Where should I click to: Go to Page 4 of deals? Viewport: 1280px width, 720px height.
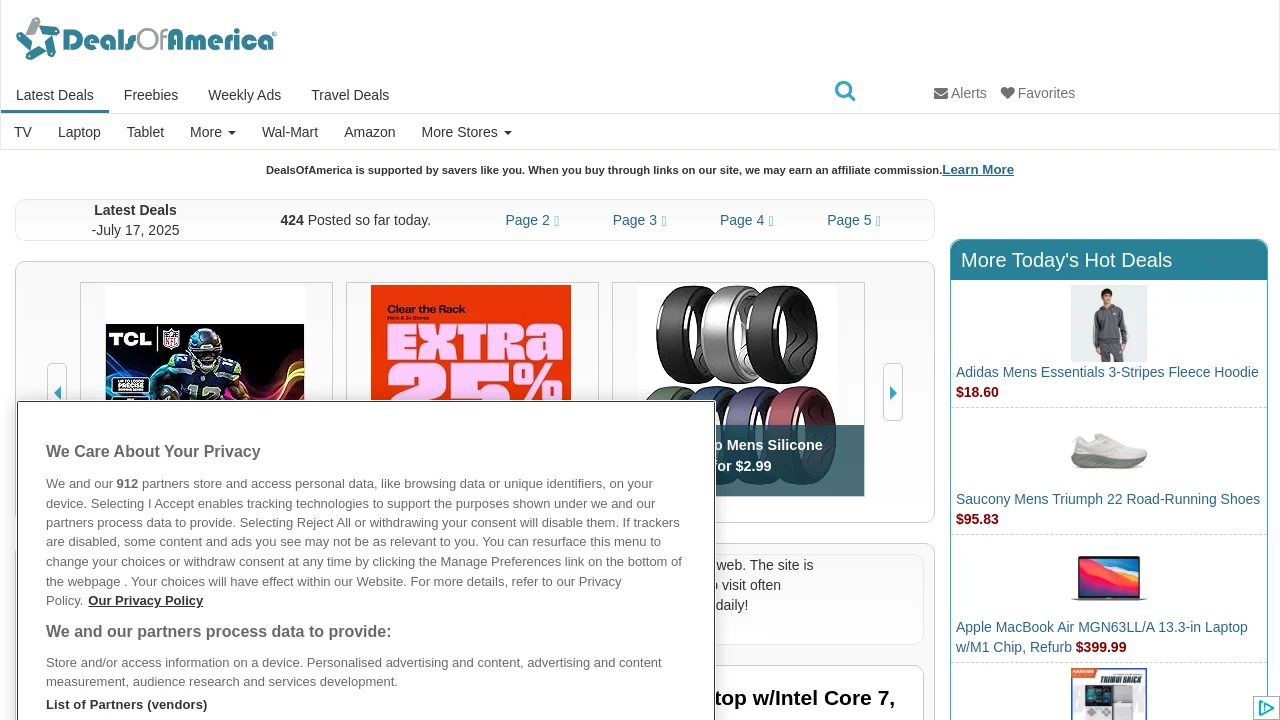point(746,220)
